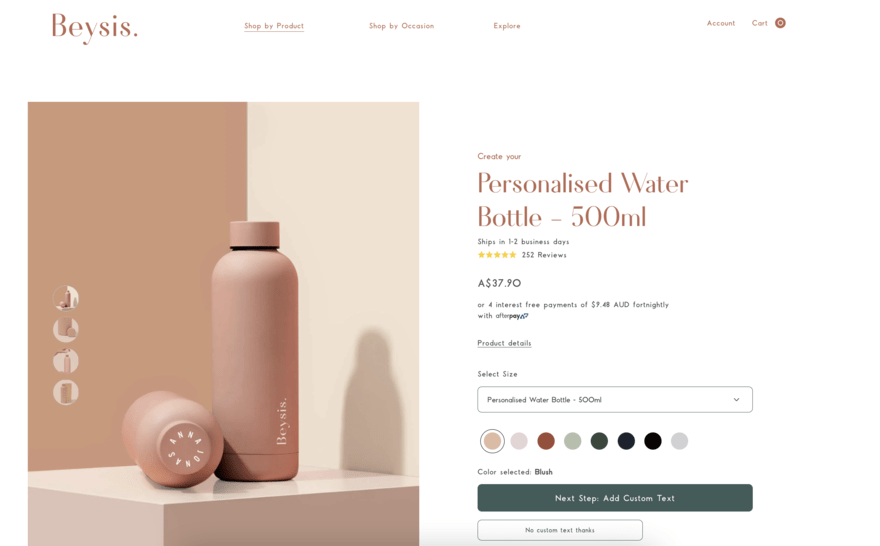Viewport: 880px width, 546px height.
Task: Open the cart item count icon
Action: [780, 23]
